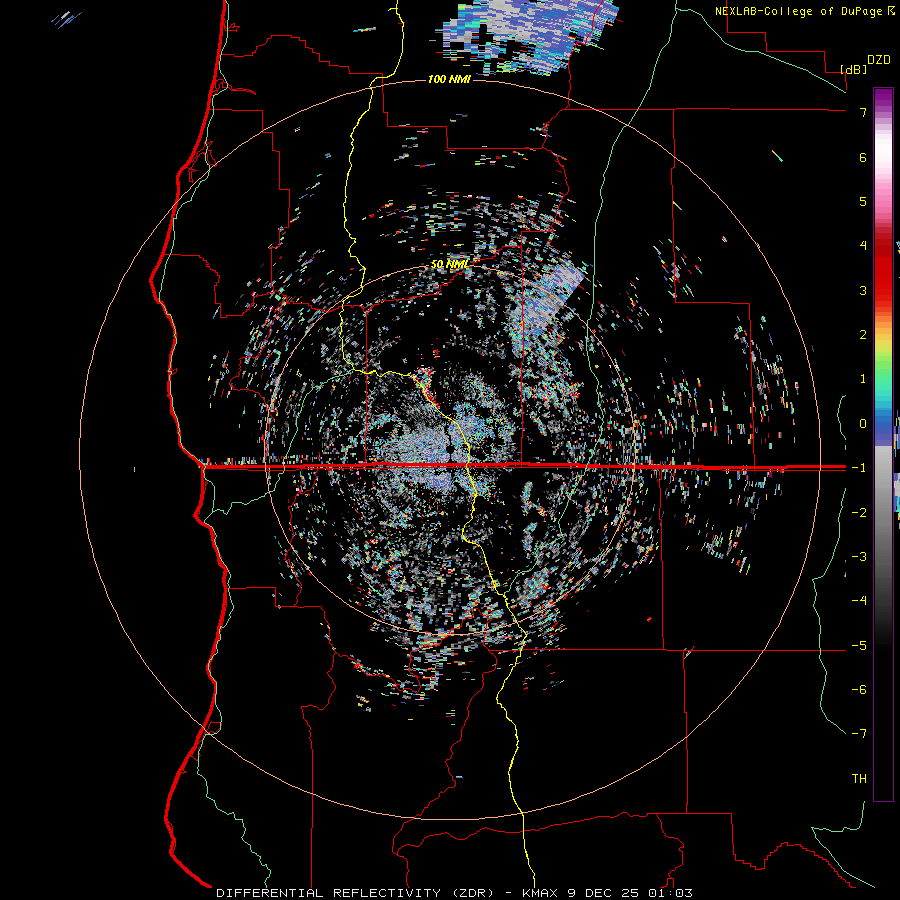
Task: Click the 100 NMI range ring label
Action: [449, 79]
